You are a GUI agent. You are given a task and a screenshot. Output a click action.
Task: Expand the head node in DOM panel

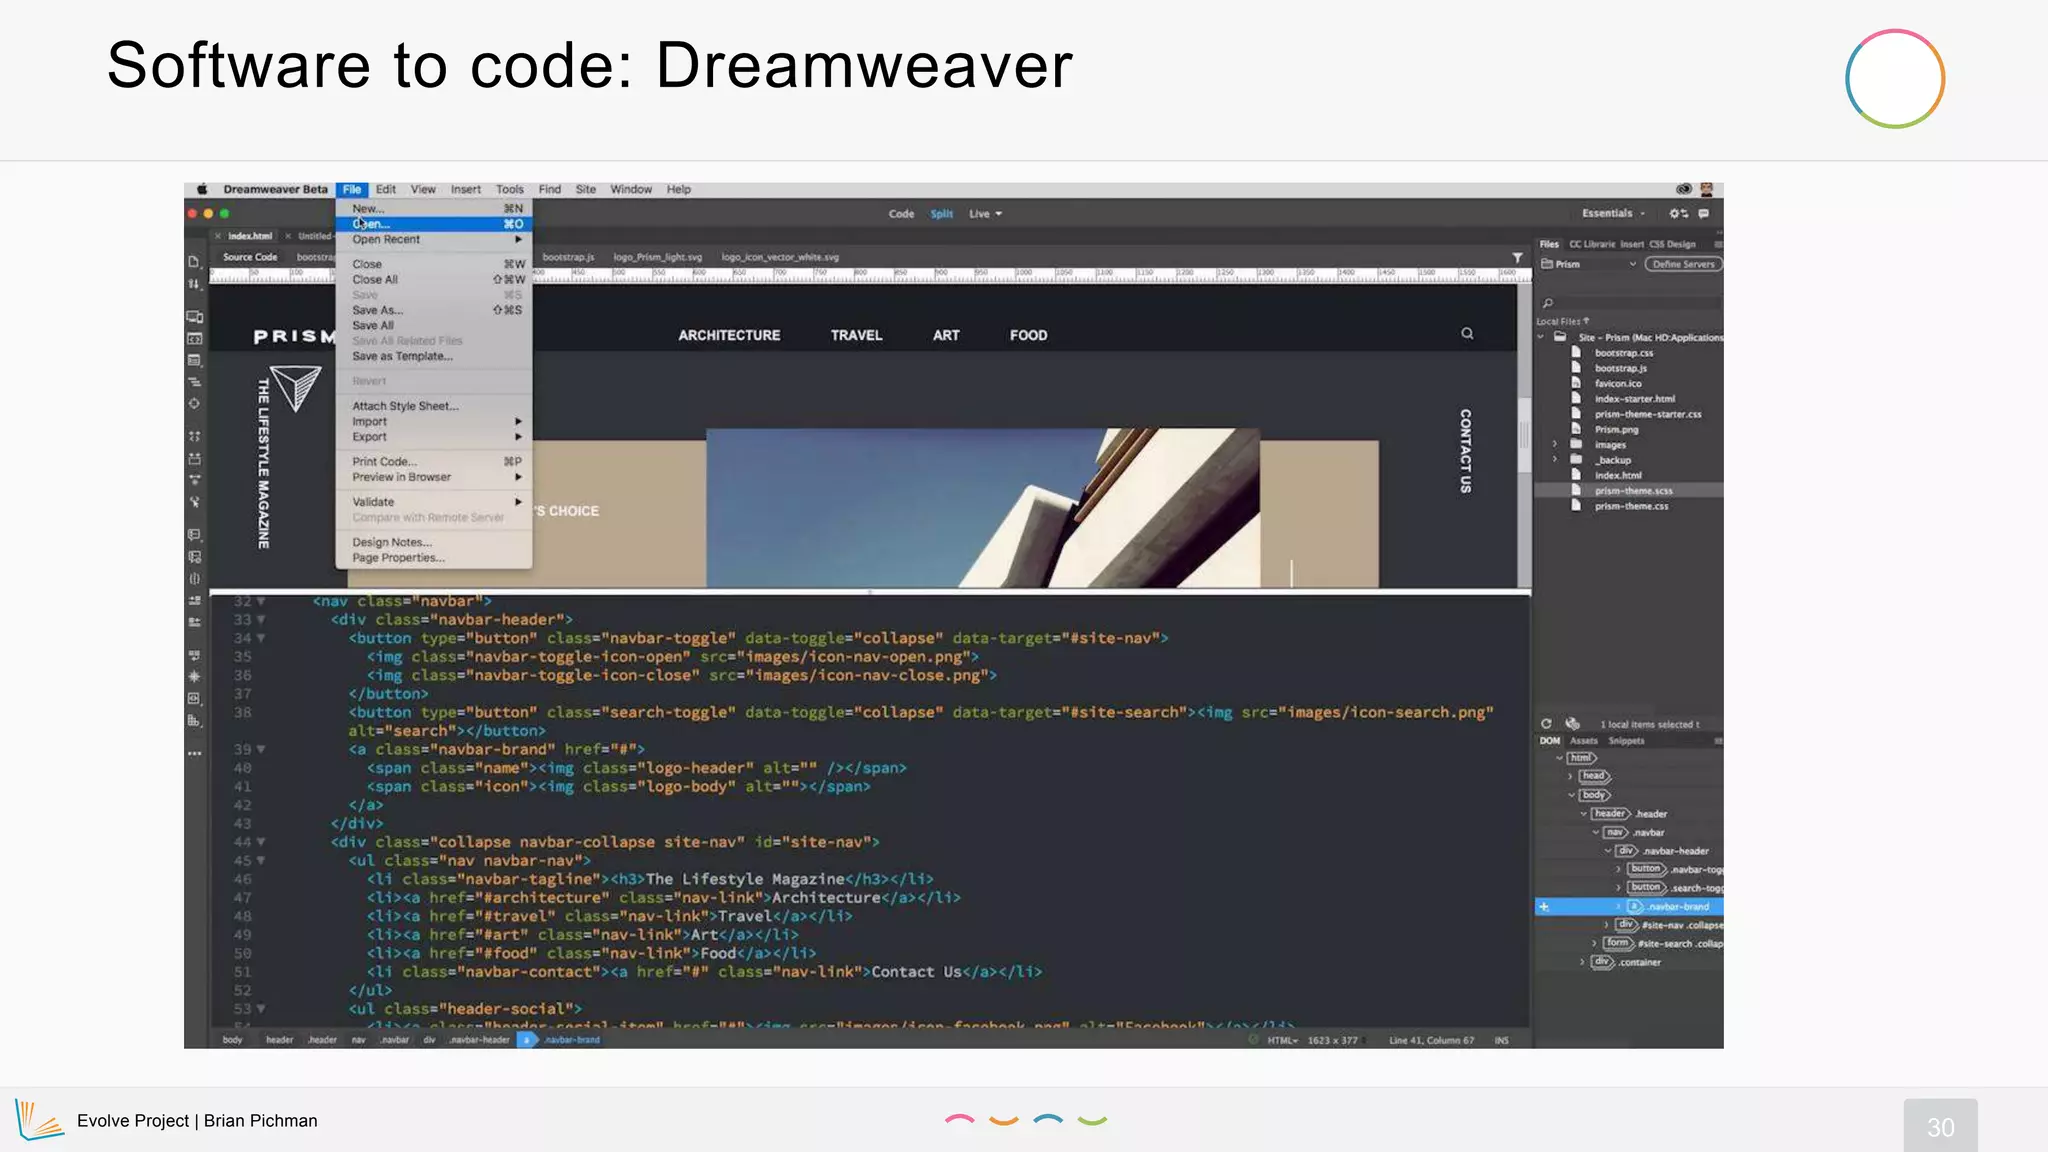click(x=1571, y=776)
